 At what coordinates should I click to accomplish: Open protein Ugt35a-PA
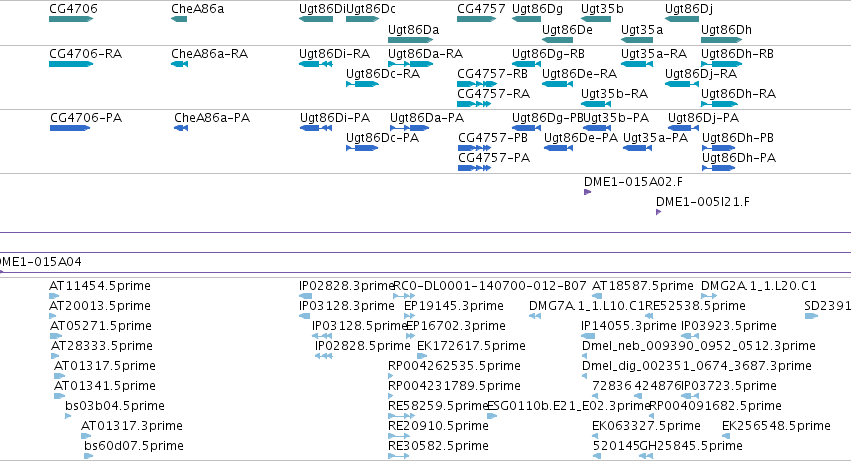[637, 148]
